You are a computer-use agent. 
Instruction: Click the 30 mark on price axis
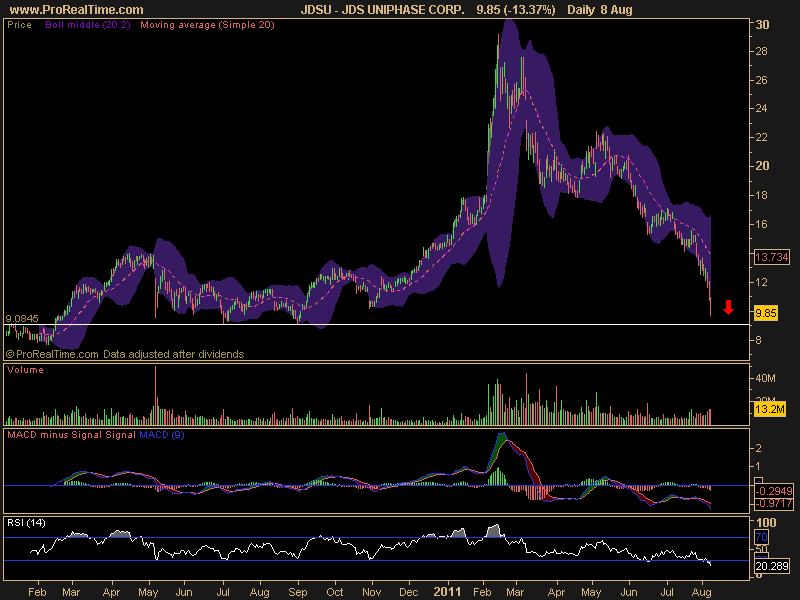tap(762, 25)
